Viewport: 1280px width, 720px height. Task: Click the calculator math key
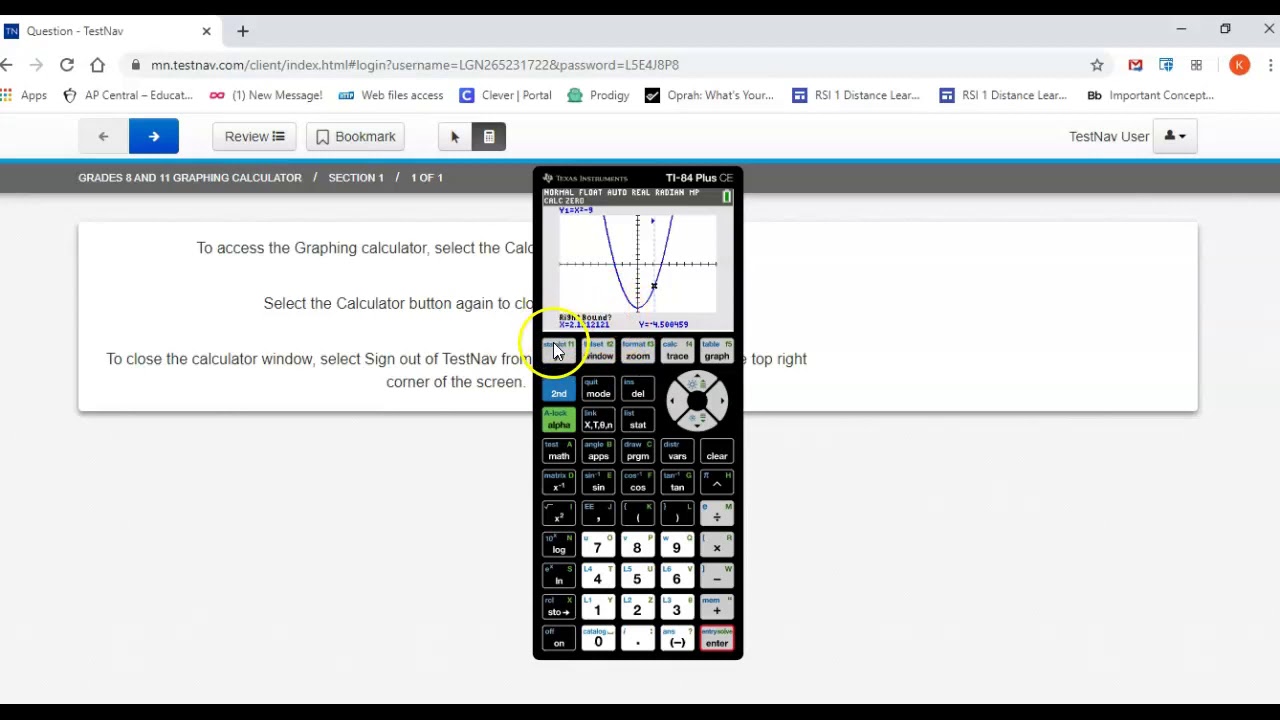point(558,451)
